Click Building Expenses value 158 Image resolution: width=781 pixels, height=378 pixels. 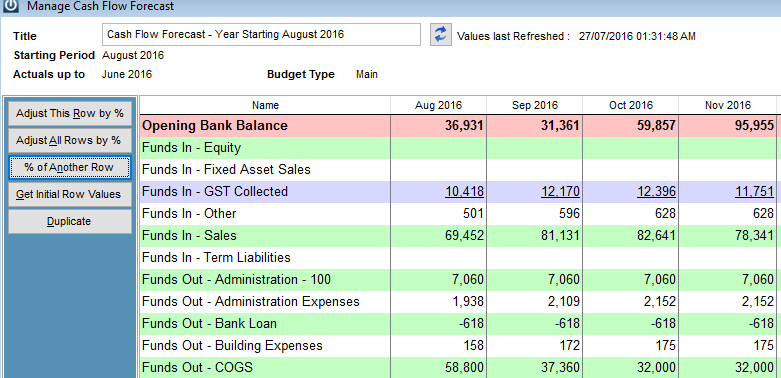coord(473,346)
